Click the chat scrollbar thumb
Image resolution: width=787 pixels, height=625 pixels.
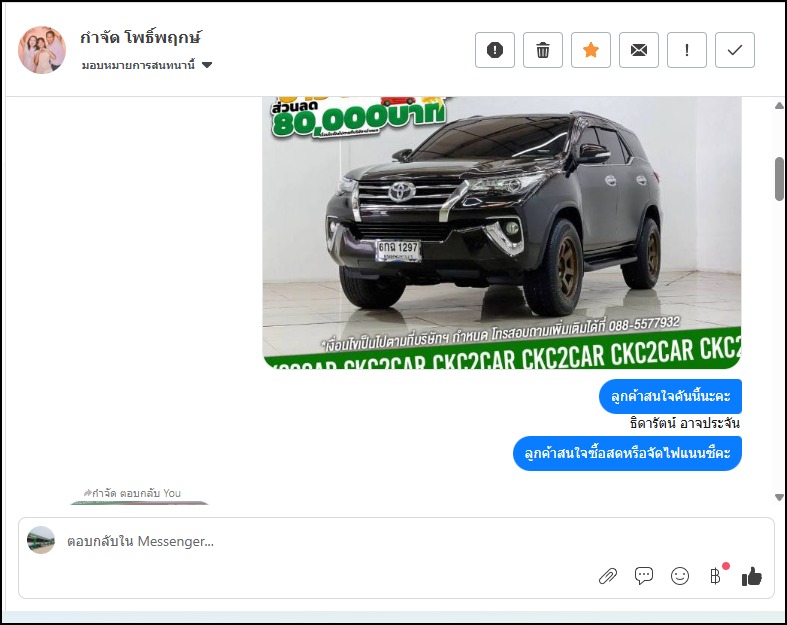pyautogui.click(x=779, y=179)
